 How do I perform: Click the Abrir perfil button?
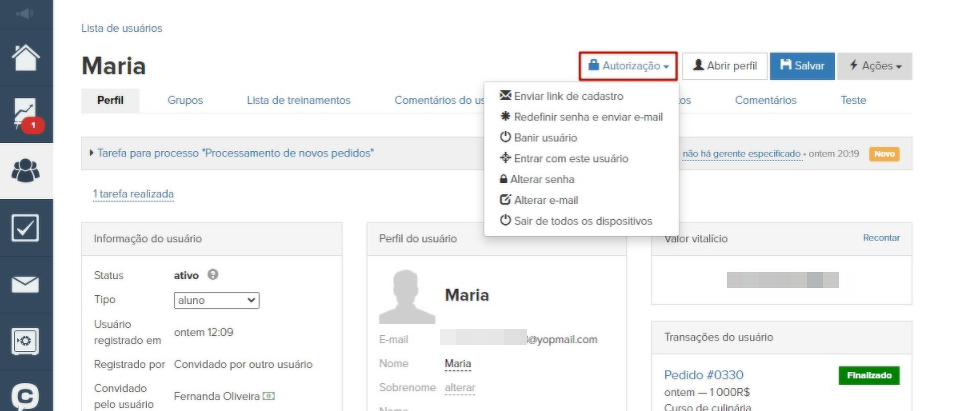pos(725,66)
